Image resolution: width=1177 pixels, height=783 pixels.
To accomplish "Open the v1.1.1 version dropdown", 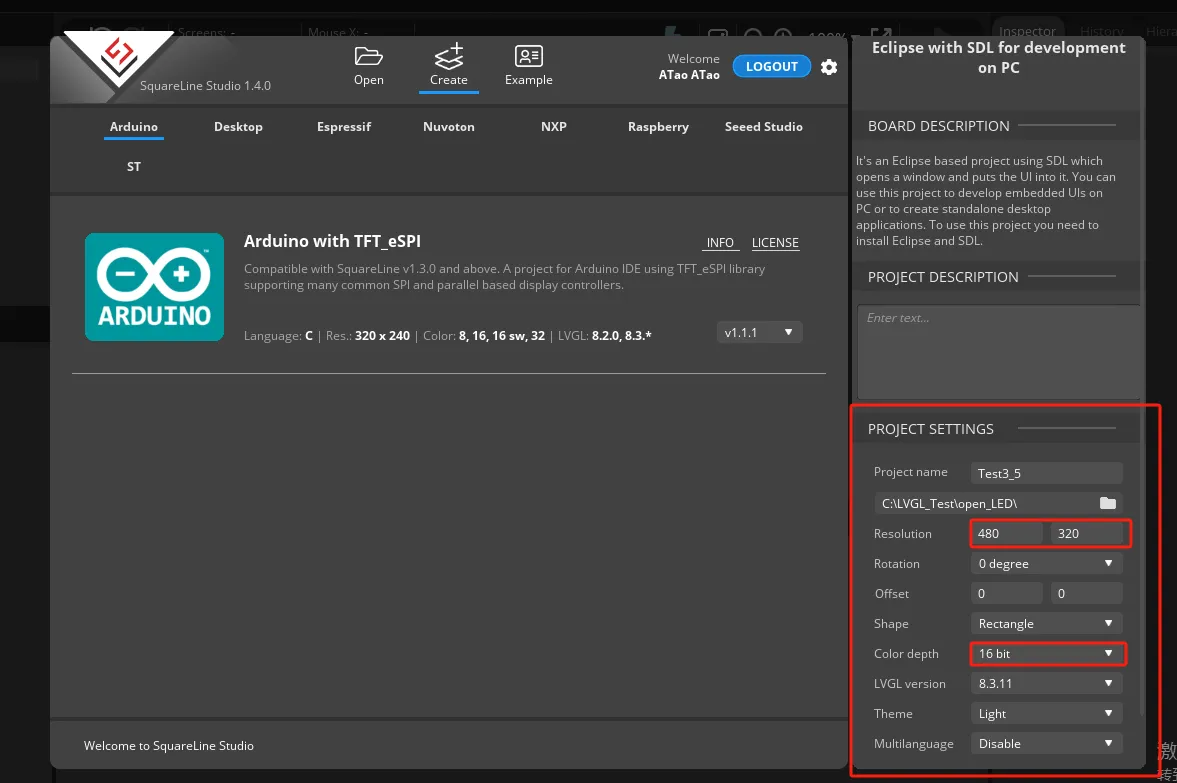I will click(759, 333).
